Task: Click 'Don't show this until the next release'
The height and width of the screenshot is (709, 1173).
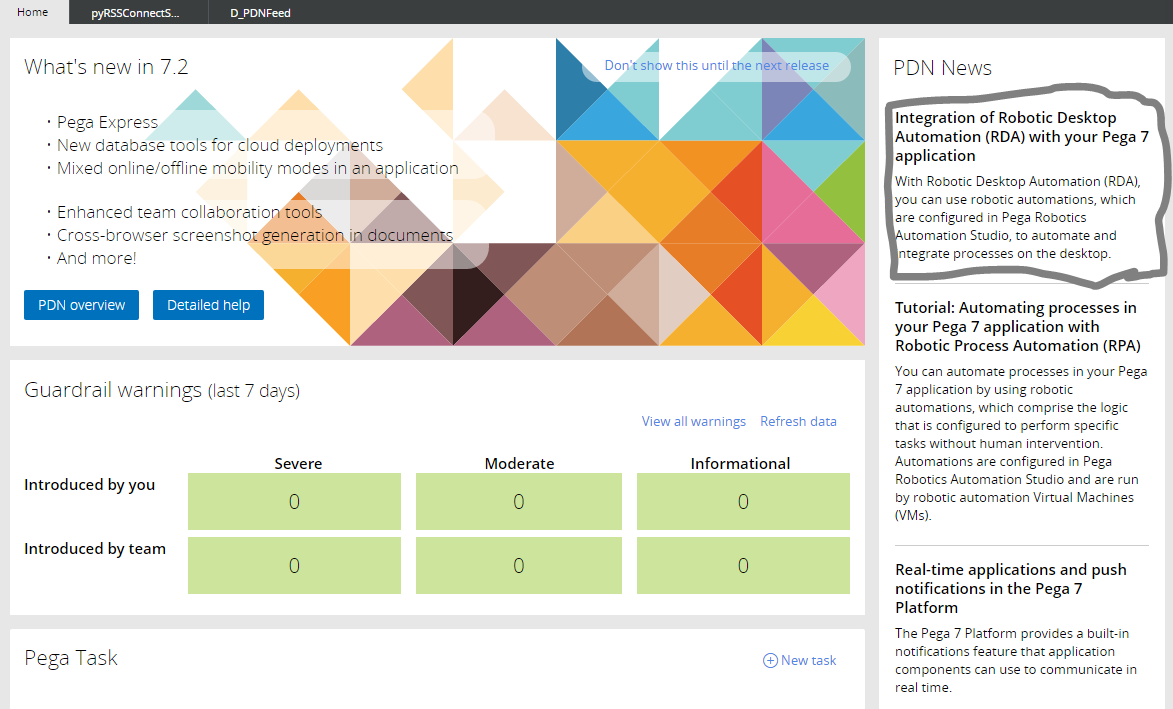Action: coord(716,66)
